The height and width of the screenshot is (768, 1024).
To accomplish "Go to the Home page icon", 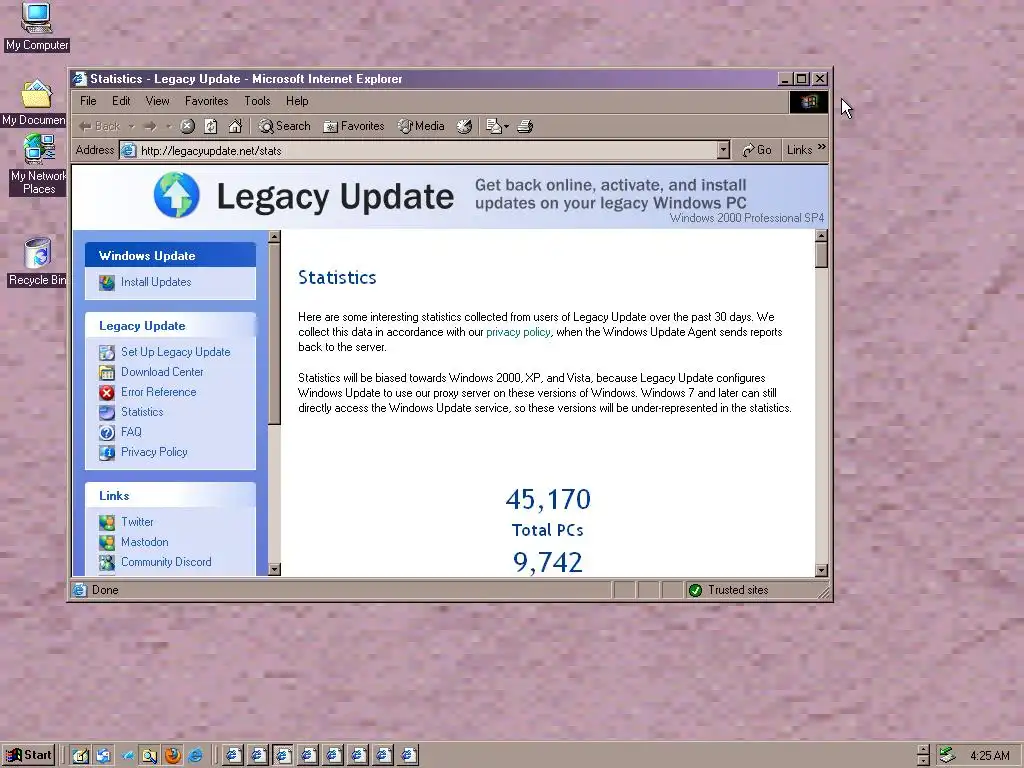I will [x=235, y=126].
